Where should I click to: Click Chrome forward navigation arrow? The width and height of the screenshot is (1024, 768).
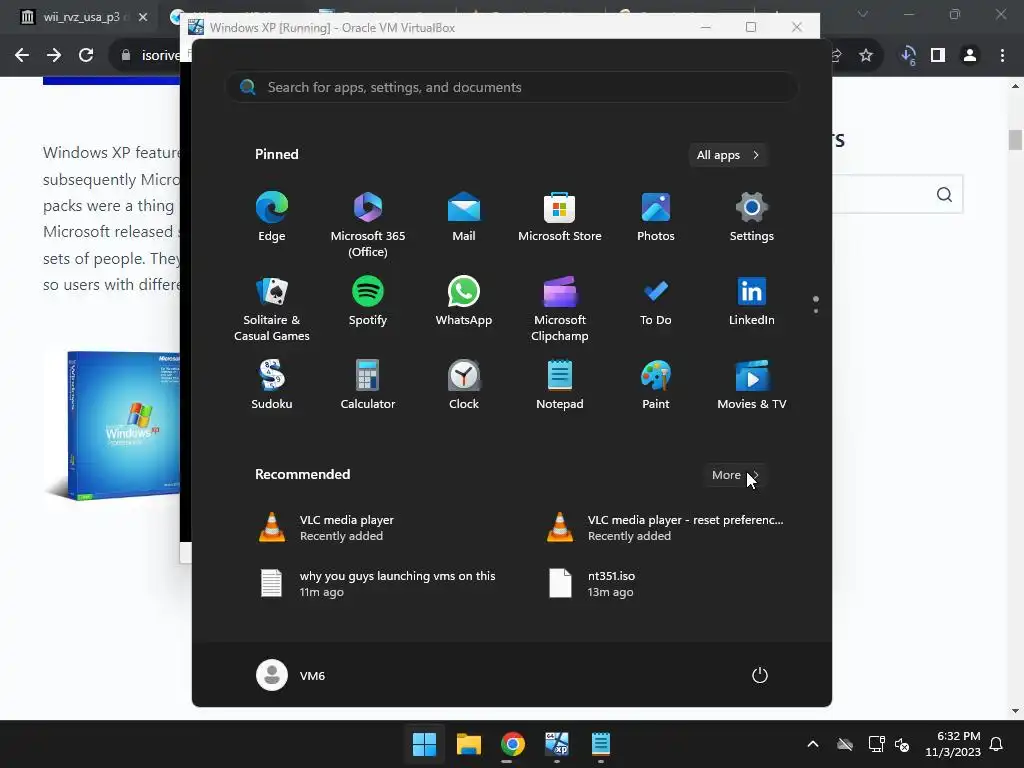[x=54, y=56]
